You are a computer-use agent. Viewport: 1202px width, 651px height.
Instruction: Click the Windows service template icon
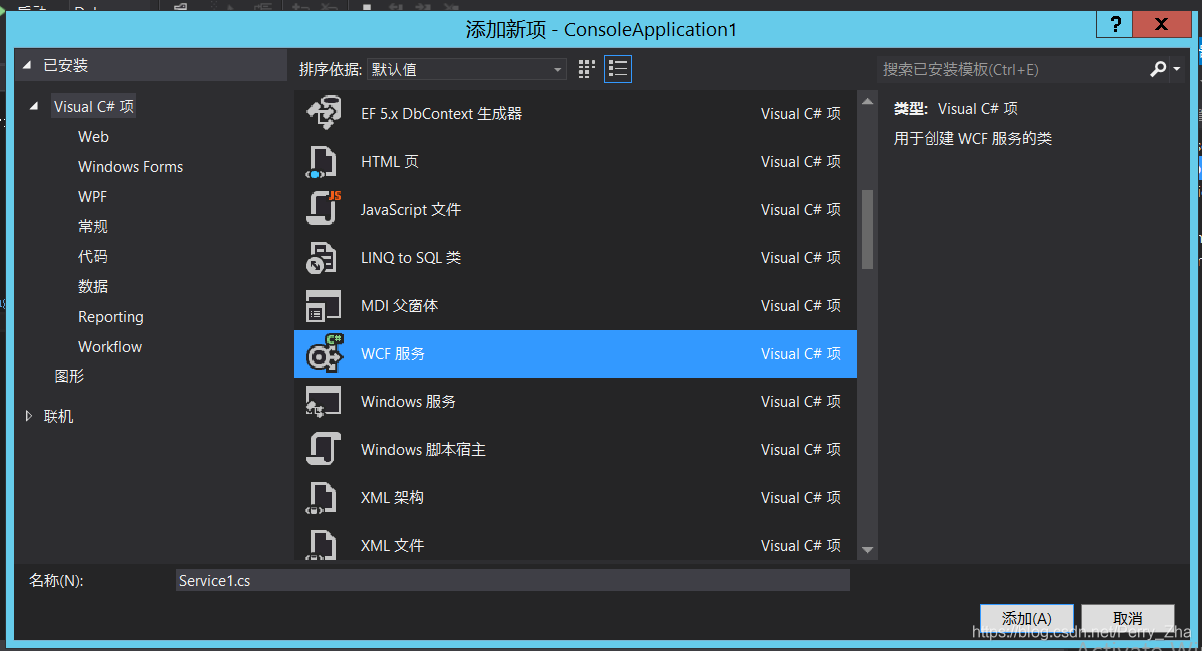323,401
